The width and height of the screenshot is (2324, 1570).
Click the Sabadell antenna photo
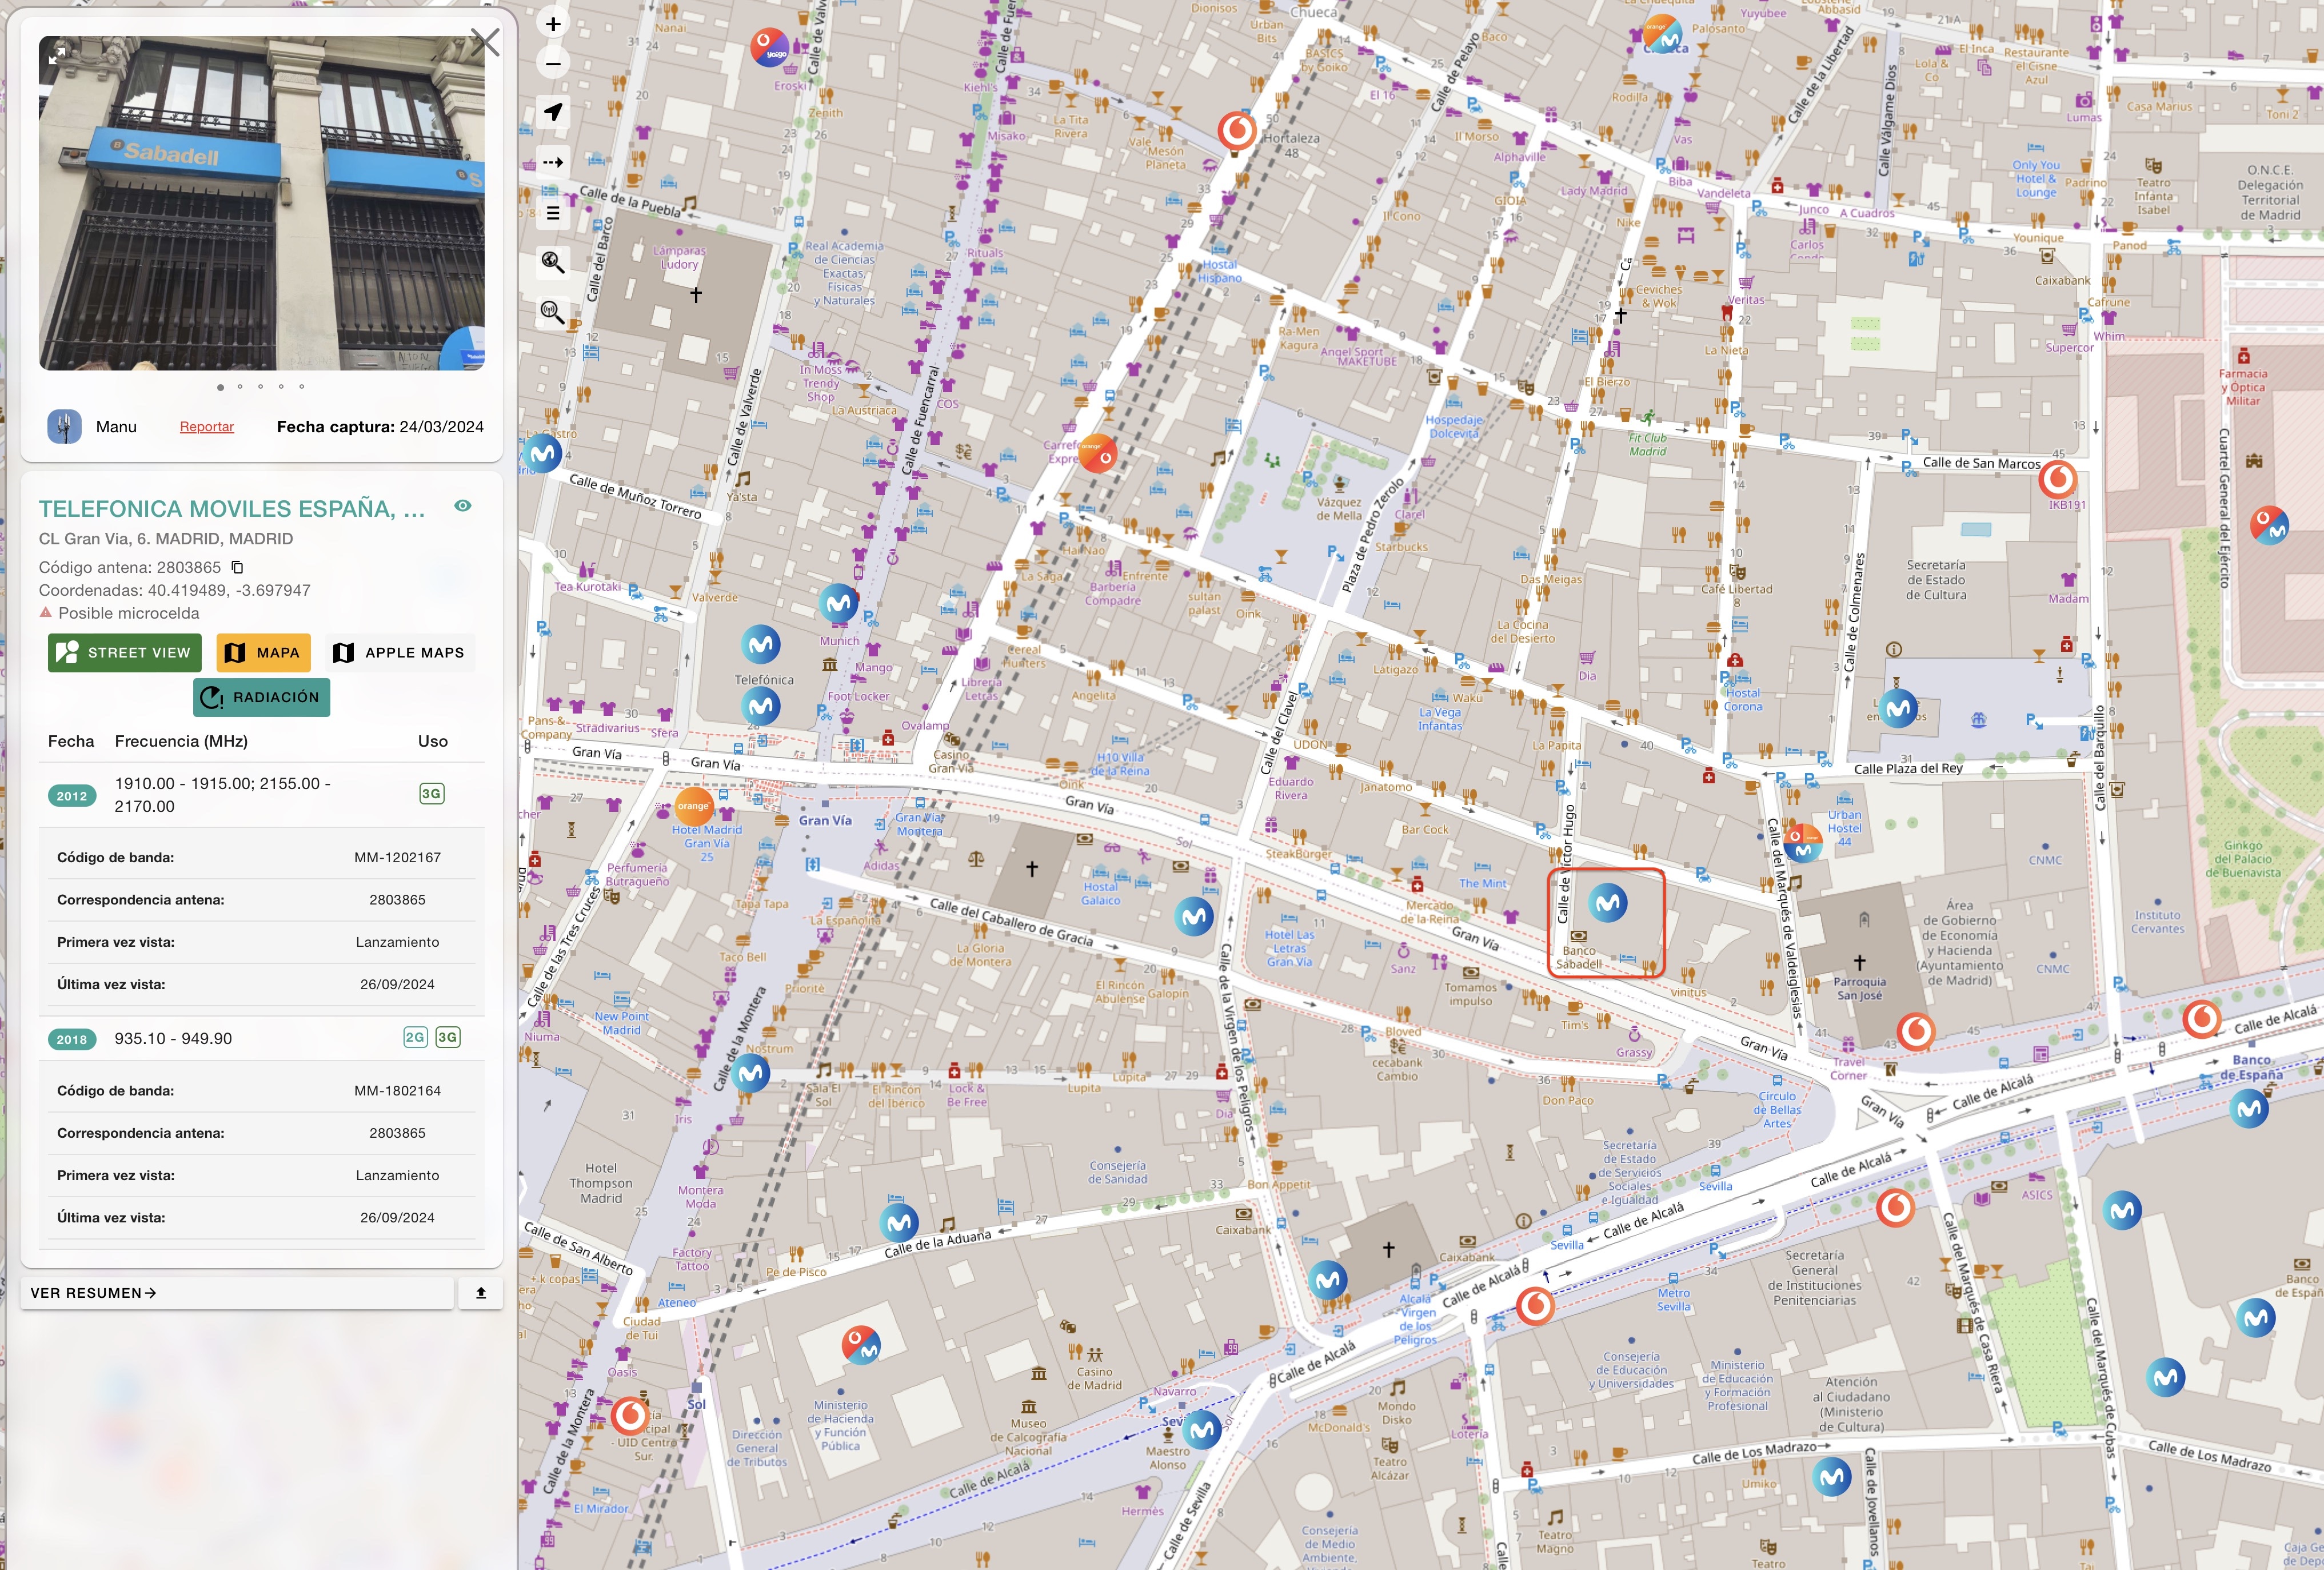[x=262, y=203]
